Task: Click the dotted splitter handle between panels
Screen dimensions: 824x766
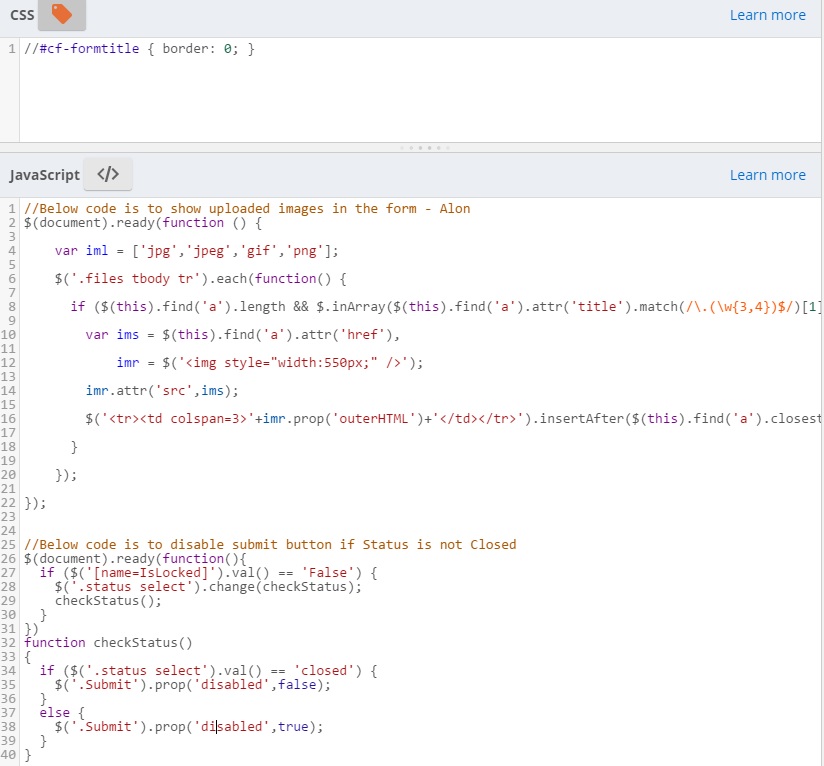Action: pos(424,147)
